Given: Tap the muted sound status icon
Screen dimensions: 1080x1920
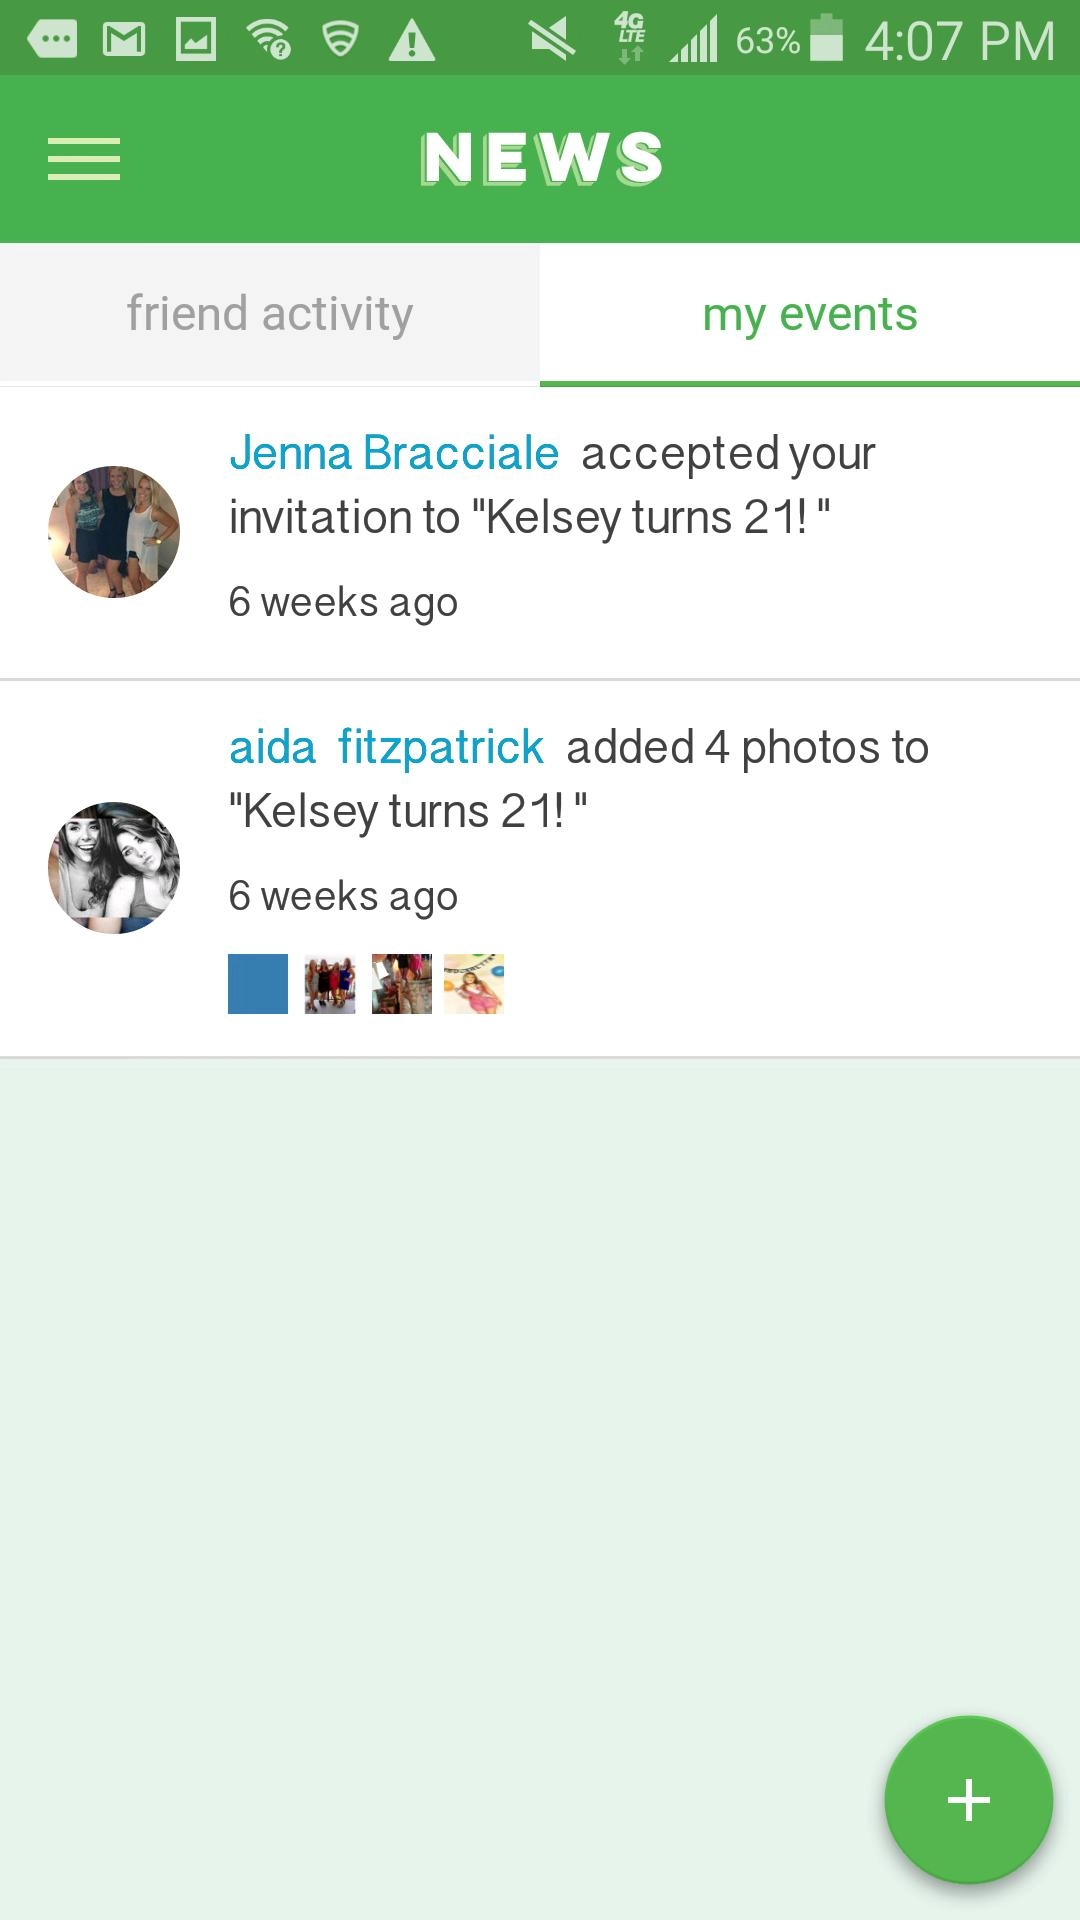Looking at the screenshot, I should tap(551, 40).
